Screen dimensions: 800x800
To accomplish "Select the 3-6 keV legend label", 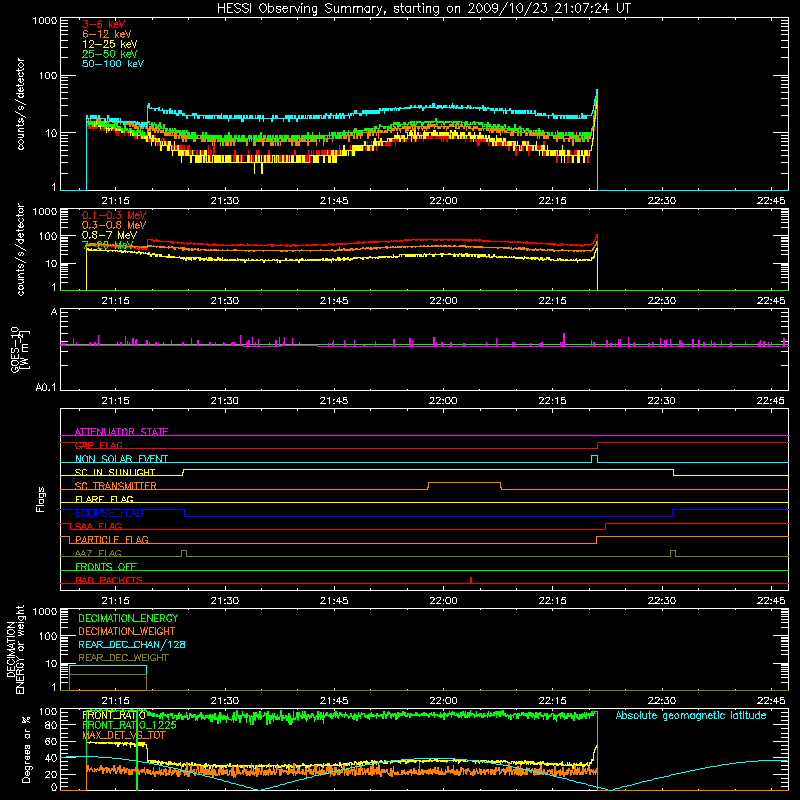I will pos(104,24).
